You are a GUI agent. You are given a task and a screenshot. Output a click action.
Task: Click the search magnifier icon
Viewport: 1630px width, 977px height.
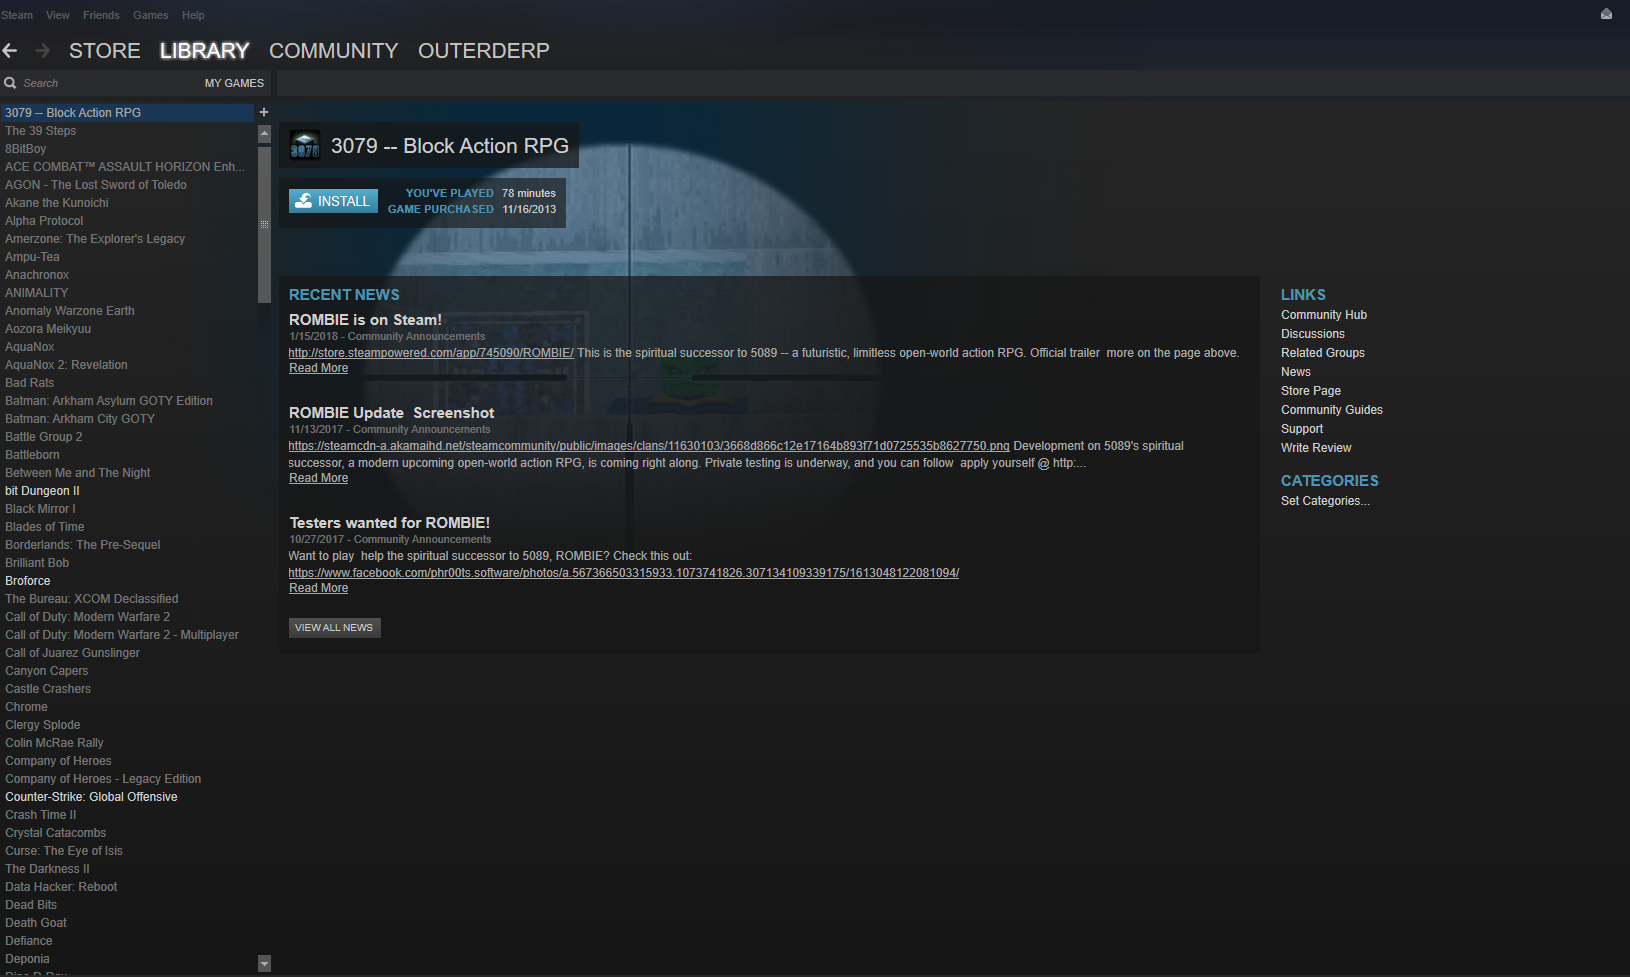(x=10, y=83)
